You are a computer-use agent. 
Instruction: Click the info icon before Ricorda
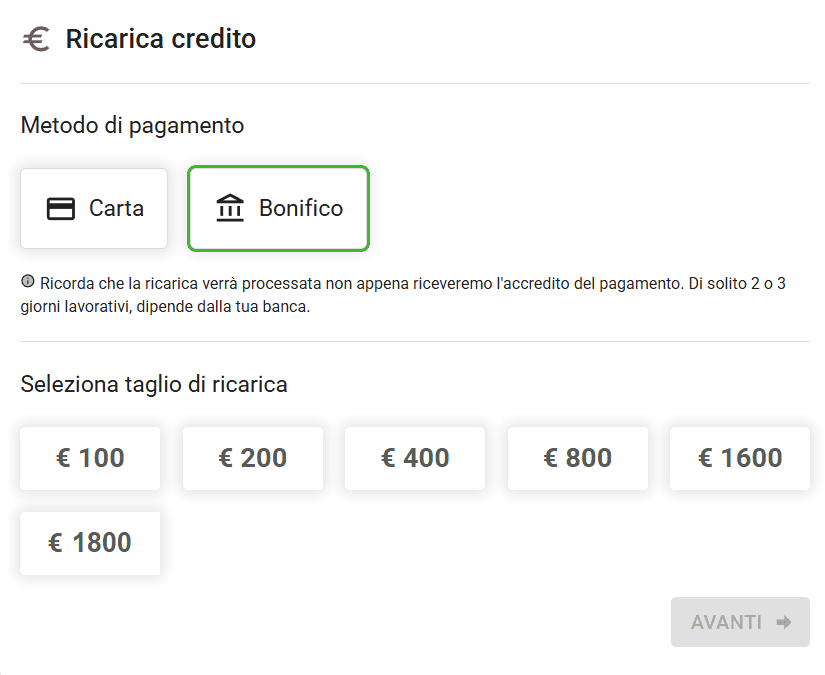pyautogui.click(x=27, y=281)
